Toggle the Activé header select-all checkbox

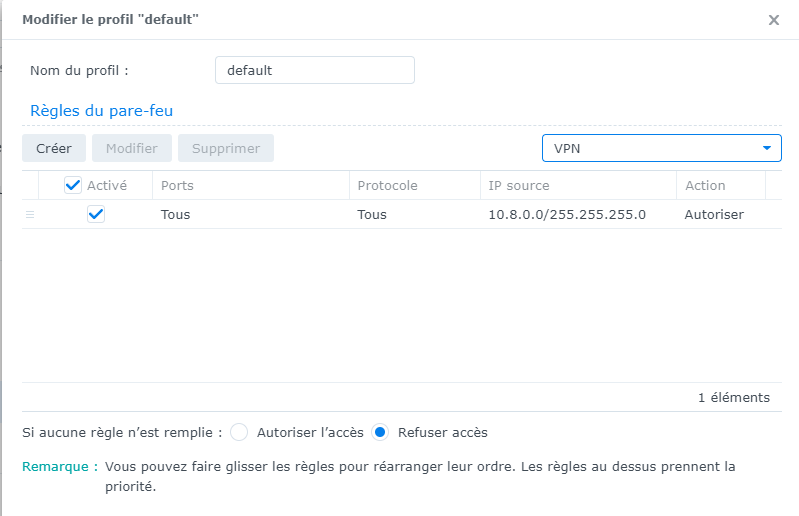73,185
